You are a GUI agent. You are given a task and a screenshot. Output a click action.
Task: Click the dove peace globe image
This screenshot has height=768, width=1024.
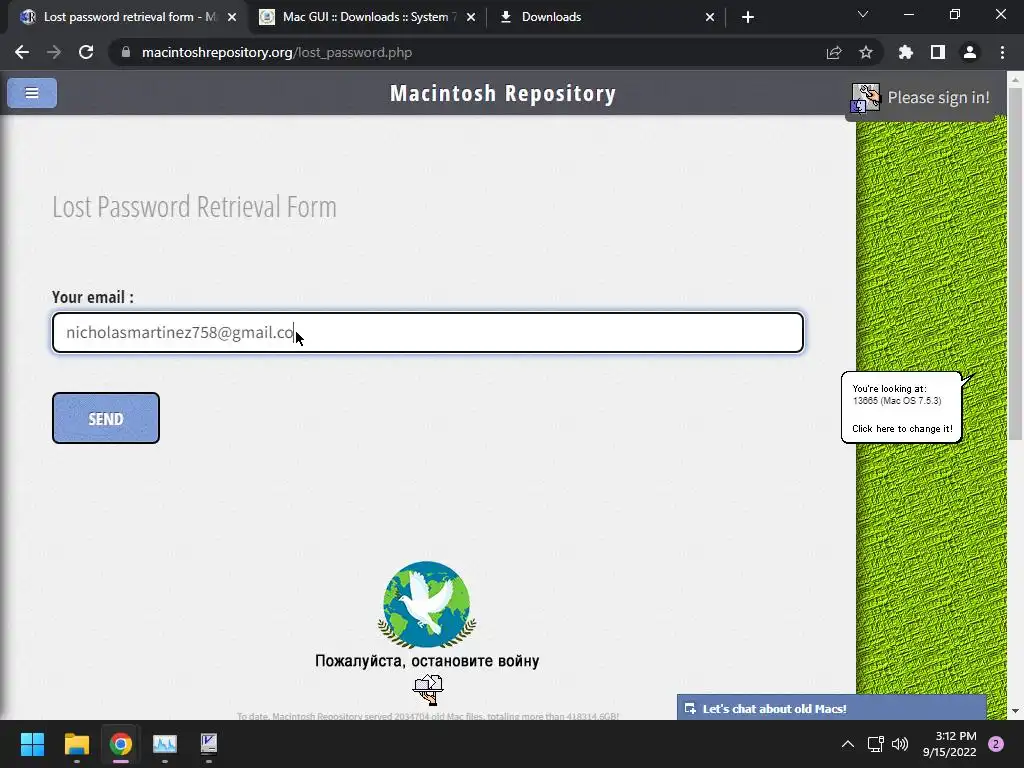(427, 604)
